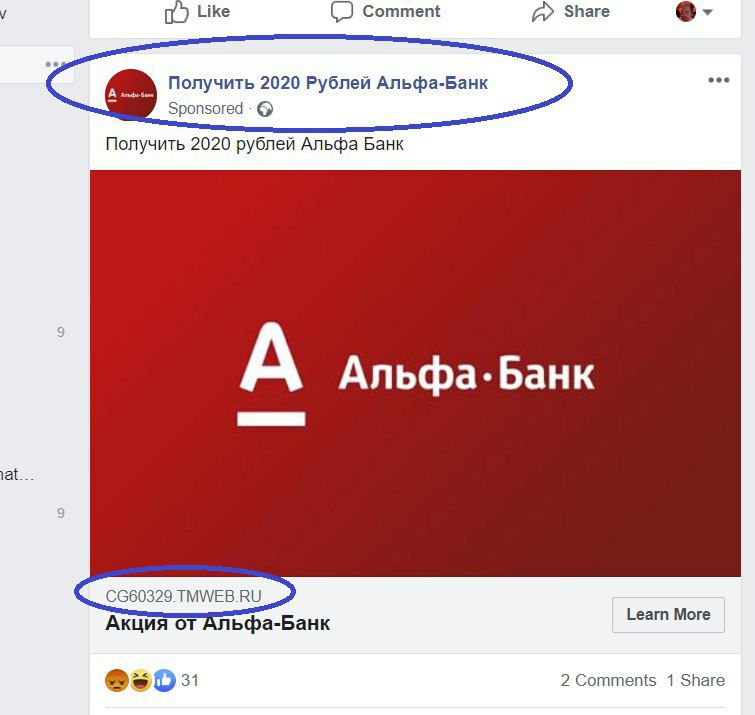Click the Sponsored label
This screenshot has height=715, width=755.
point(205,108)
